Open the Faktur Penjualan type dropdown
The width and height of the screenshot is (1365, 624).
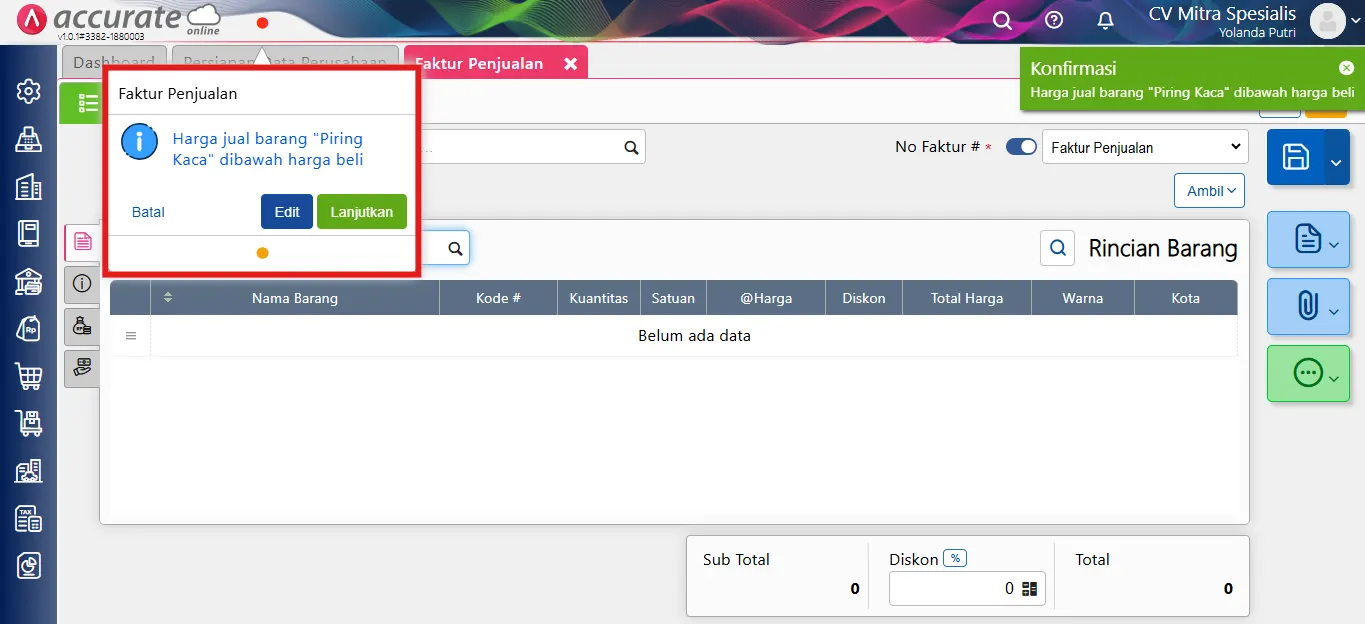pyautogui.click(x=1145, y=147)
